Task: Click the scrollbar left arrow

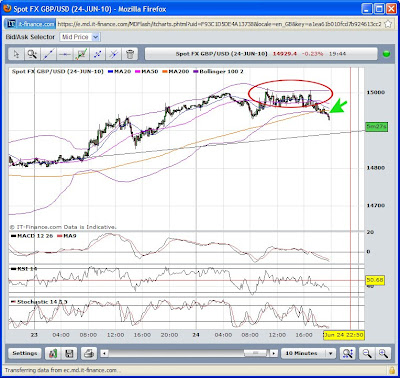Action: click(104, 353)
